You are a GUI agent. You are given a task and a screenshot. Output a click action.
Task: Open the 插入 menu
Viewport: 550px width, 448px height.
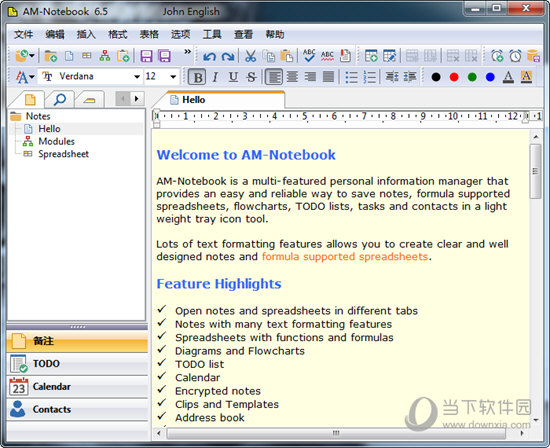86,34
